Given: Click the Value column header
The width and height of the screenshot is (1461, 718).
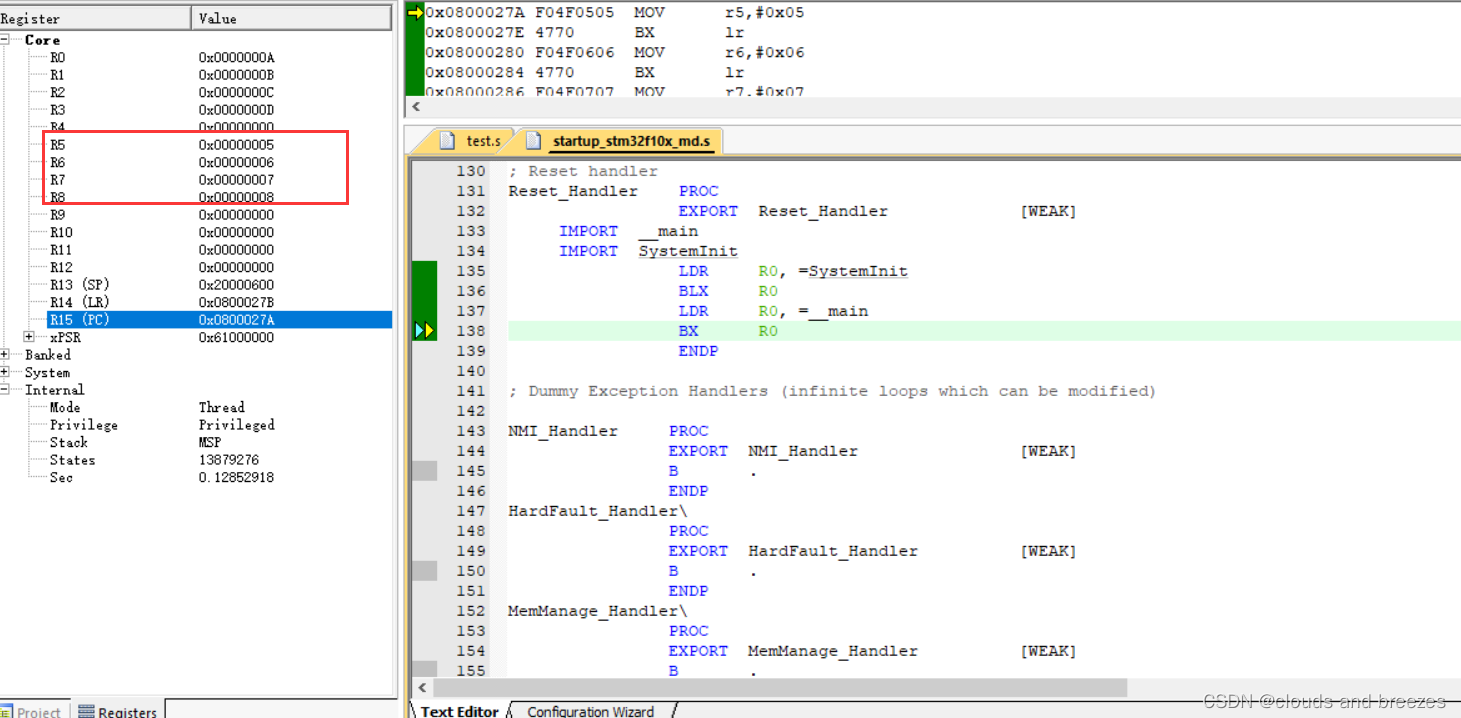Looking at the screenshot, I should [291, 18].
